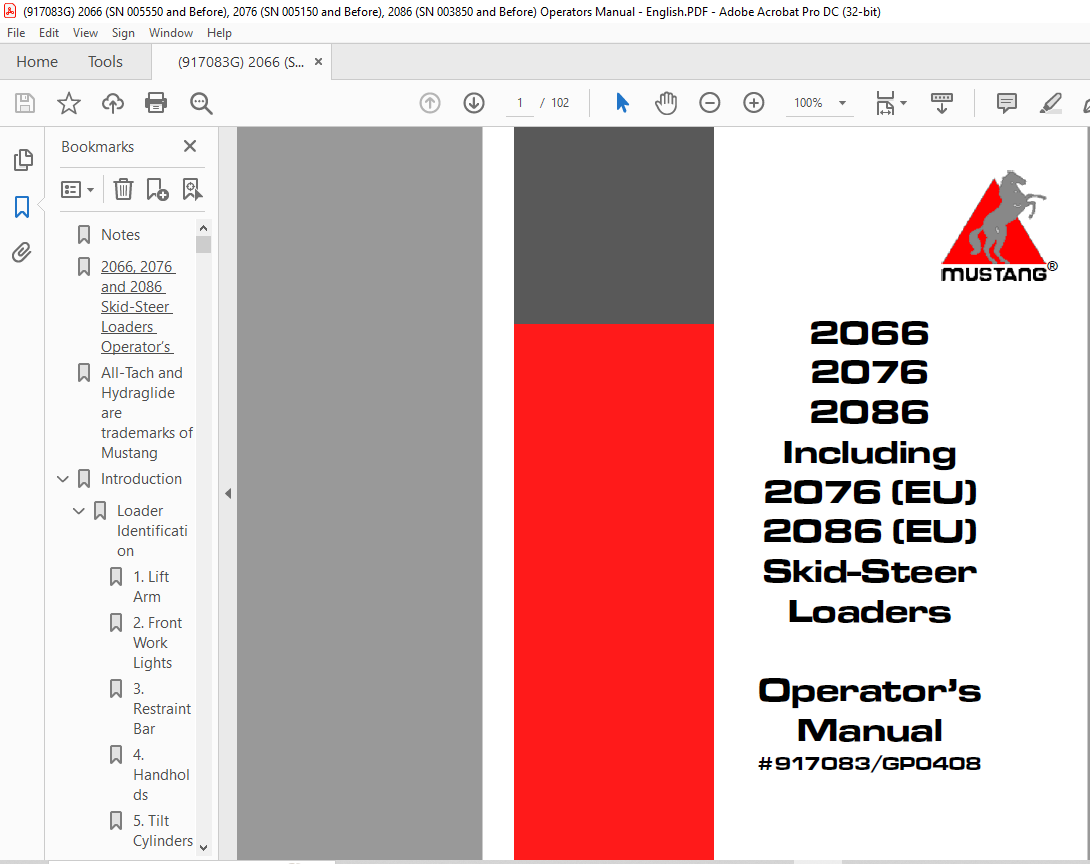1090x864 pixels.
Task: Open the All-Tach and Hydraglide bookmark
Action: [x=146, y=413]
